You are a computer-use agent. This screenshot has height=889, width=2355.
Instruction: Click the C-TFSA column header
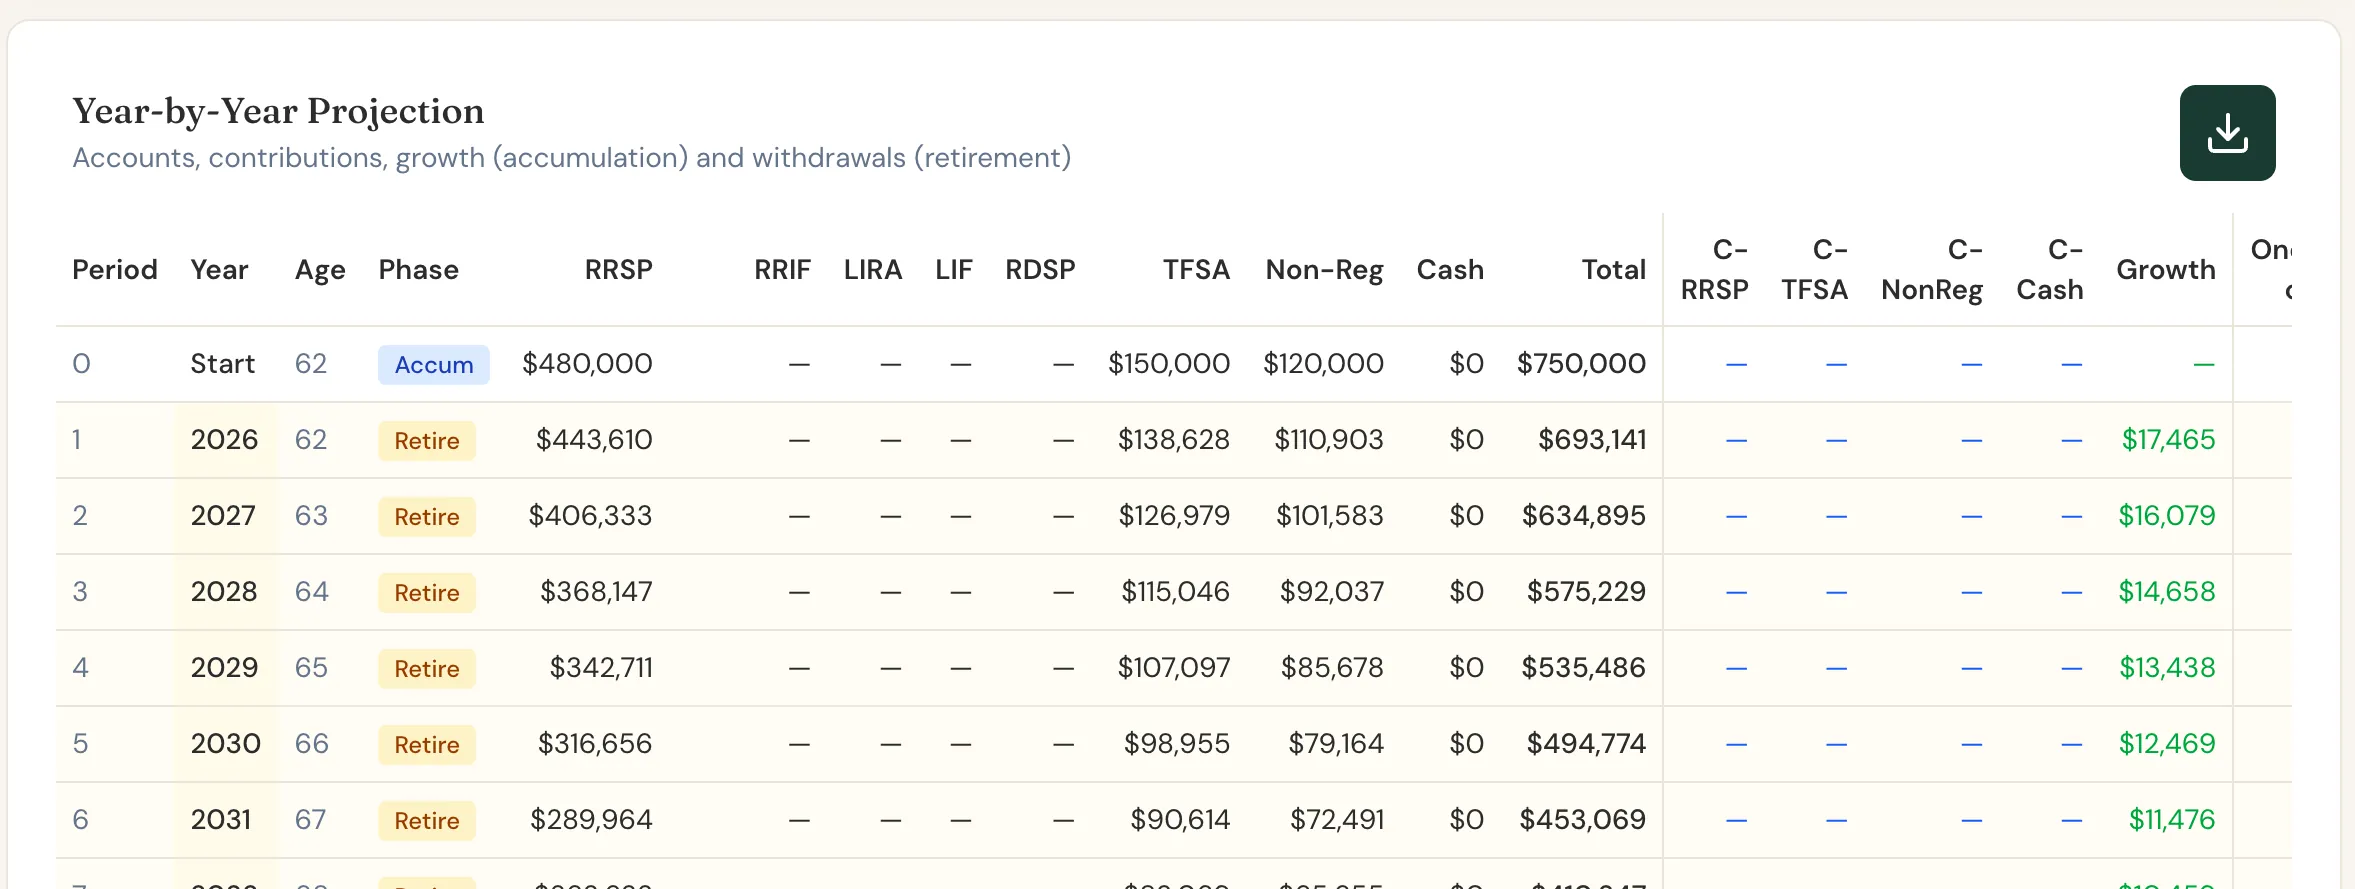point(1815,270)
